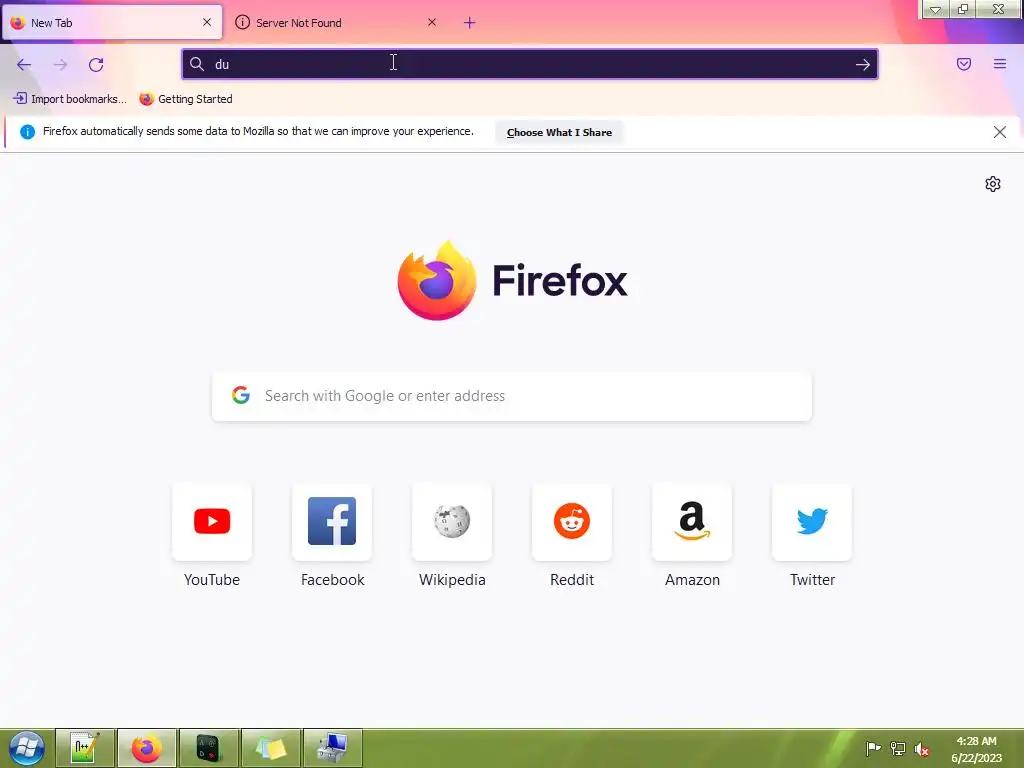Click Choose What I Share button
This screenshot has width=1024, height=768.
click(x=559, y=132)
